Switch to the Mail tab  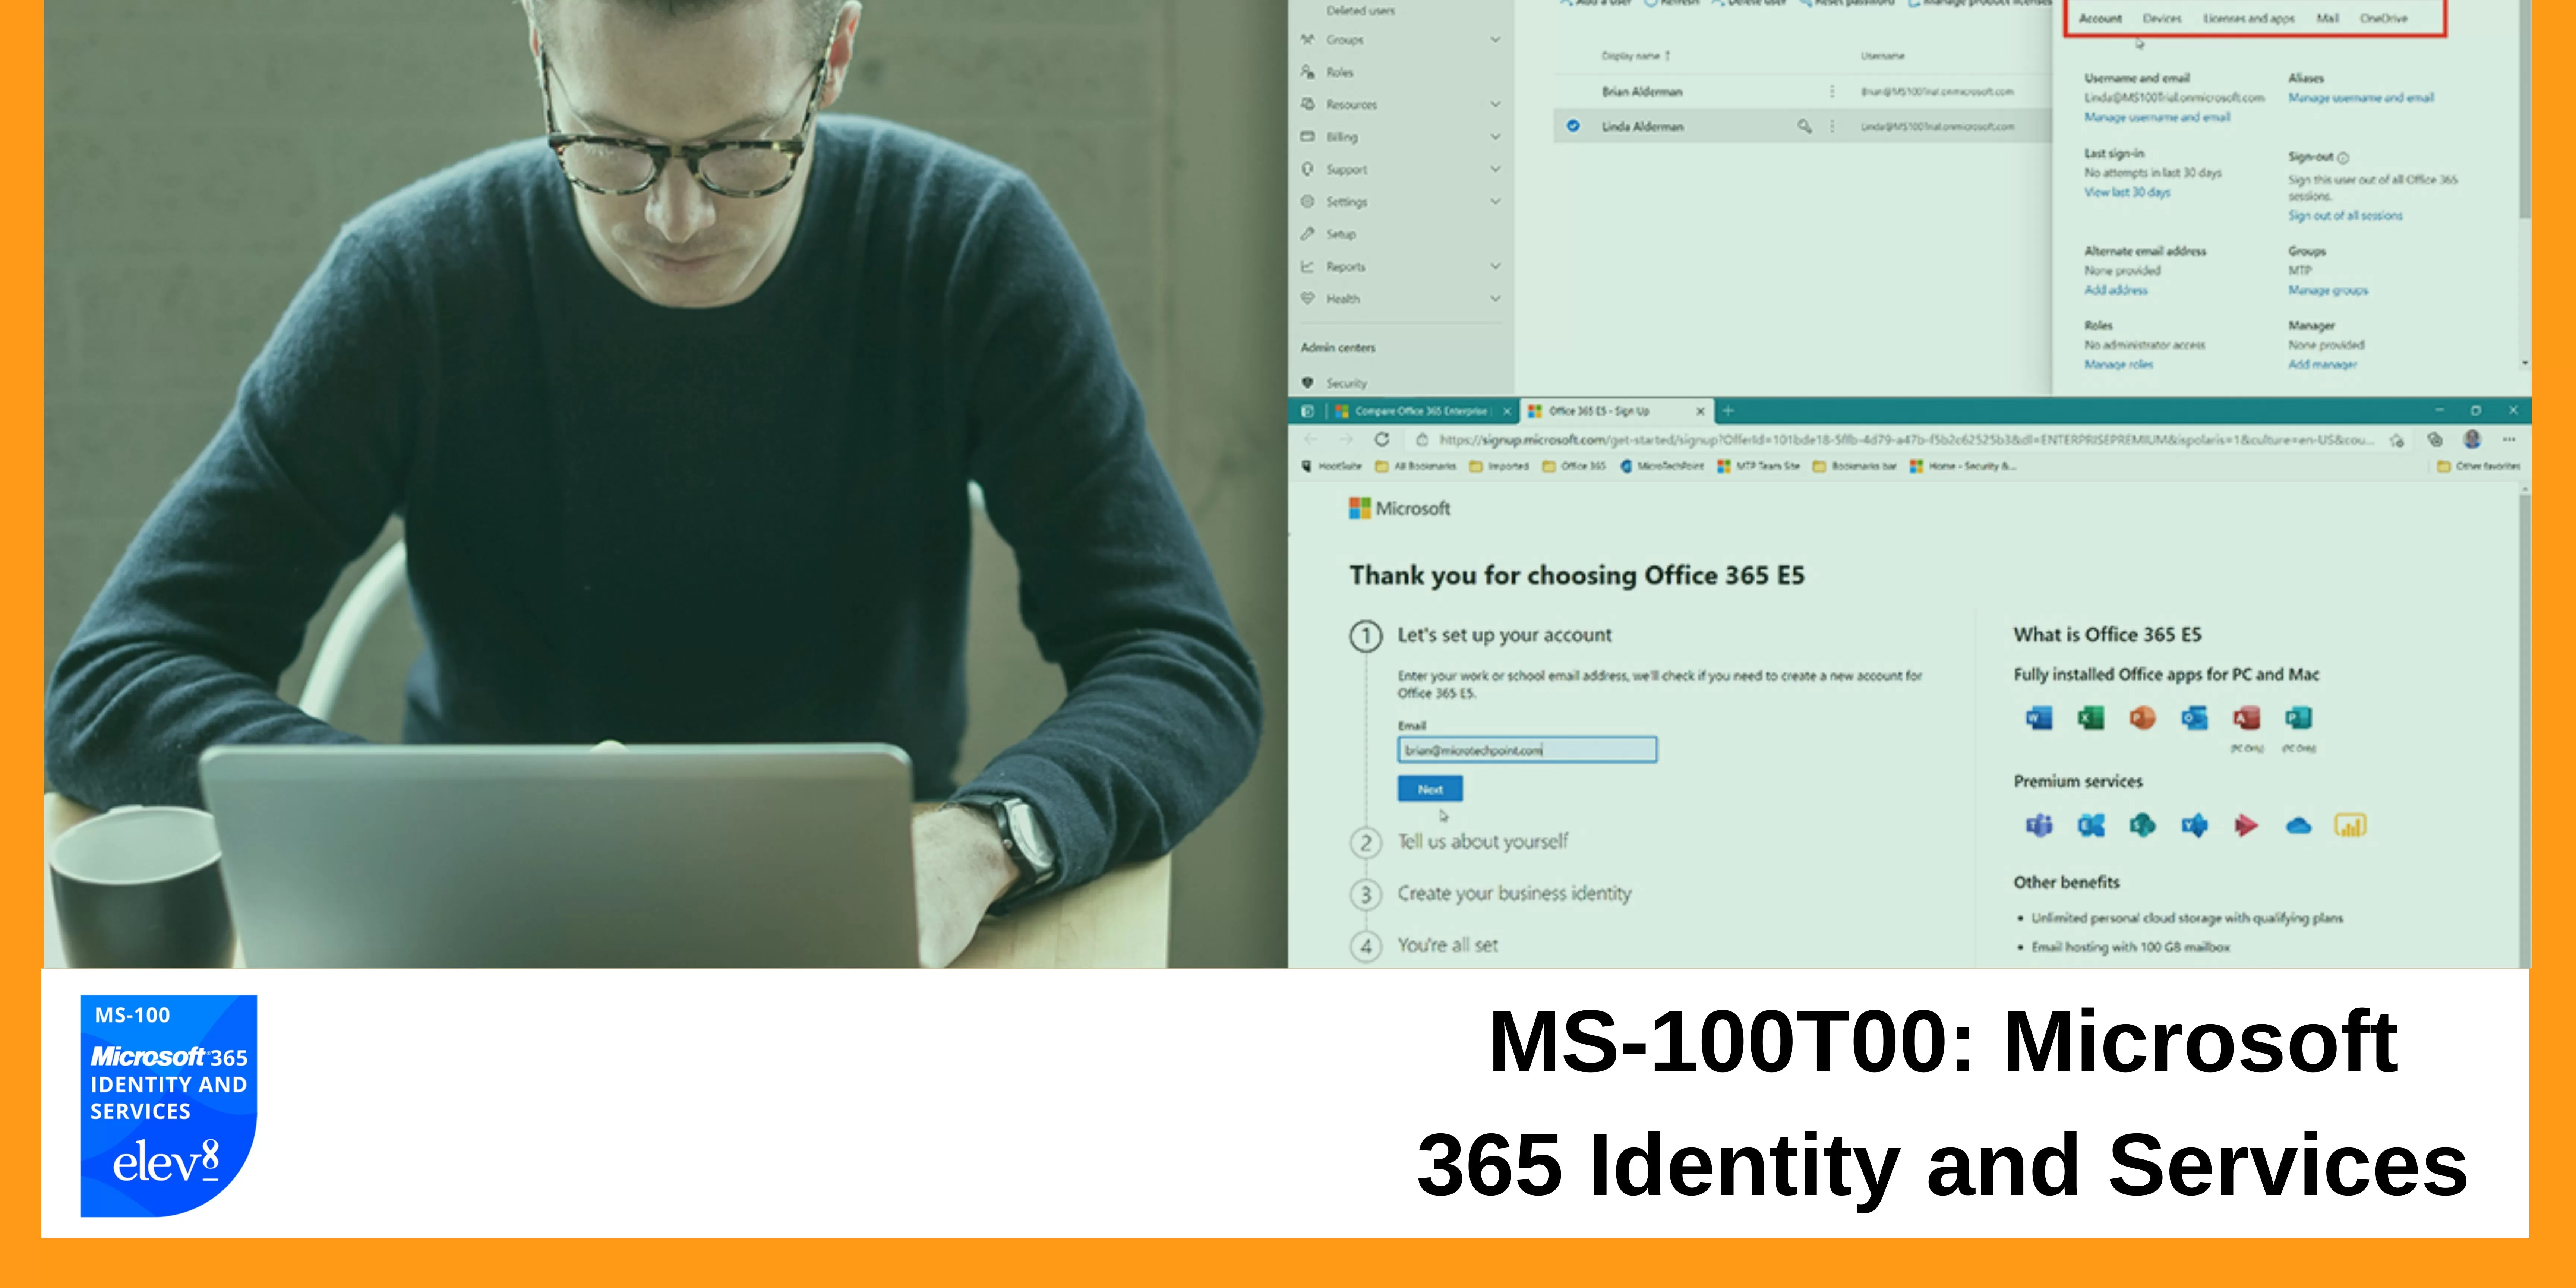coord(2328,18)
